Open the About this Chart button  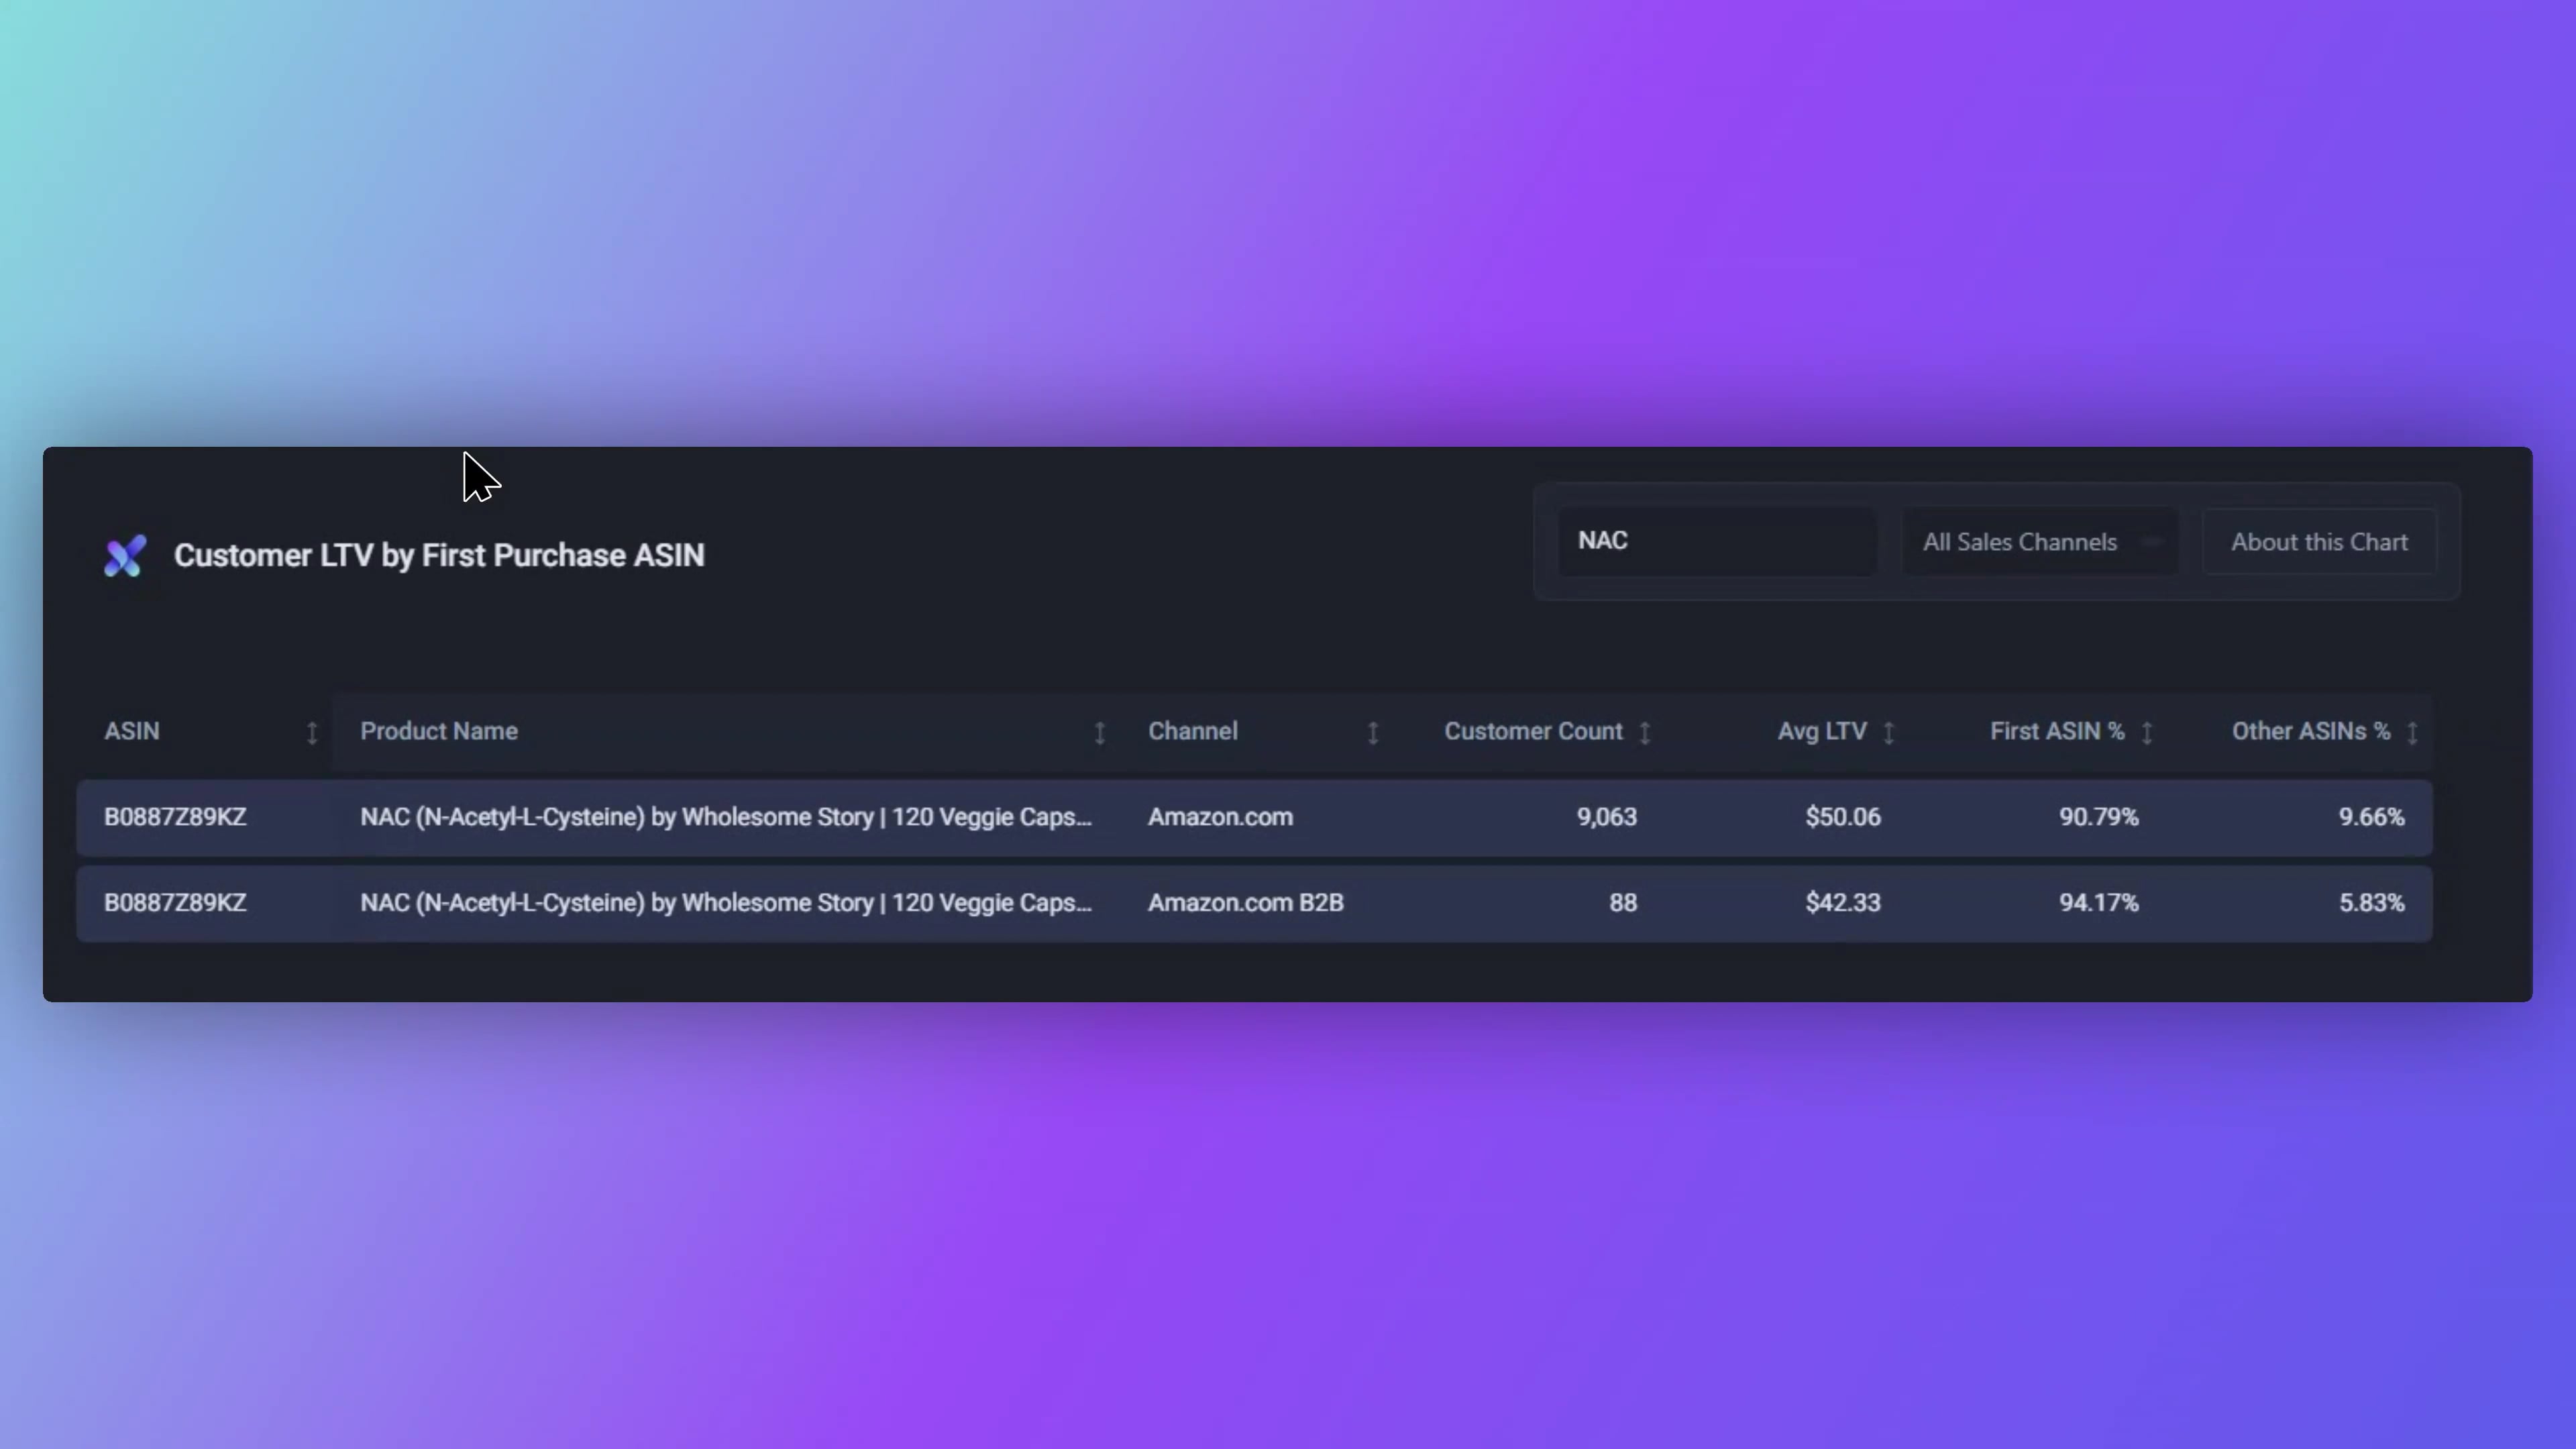[x=2319, y=542]
